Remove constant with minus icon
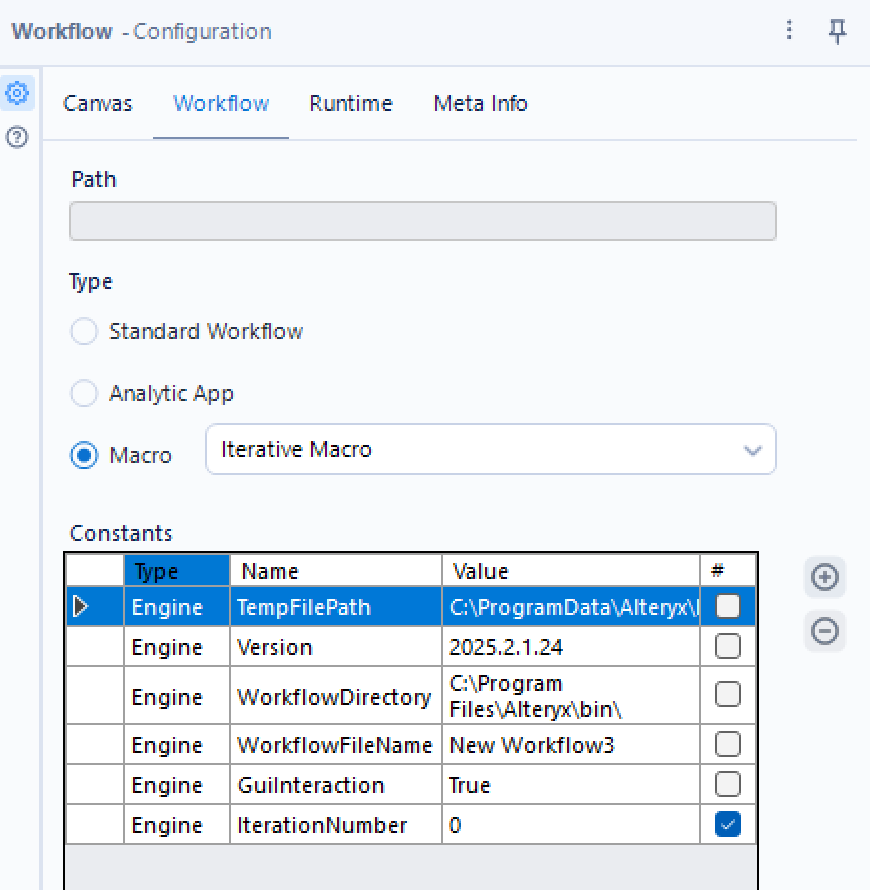 pyautogui.click(x=825, y=631)
